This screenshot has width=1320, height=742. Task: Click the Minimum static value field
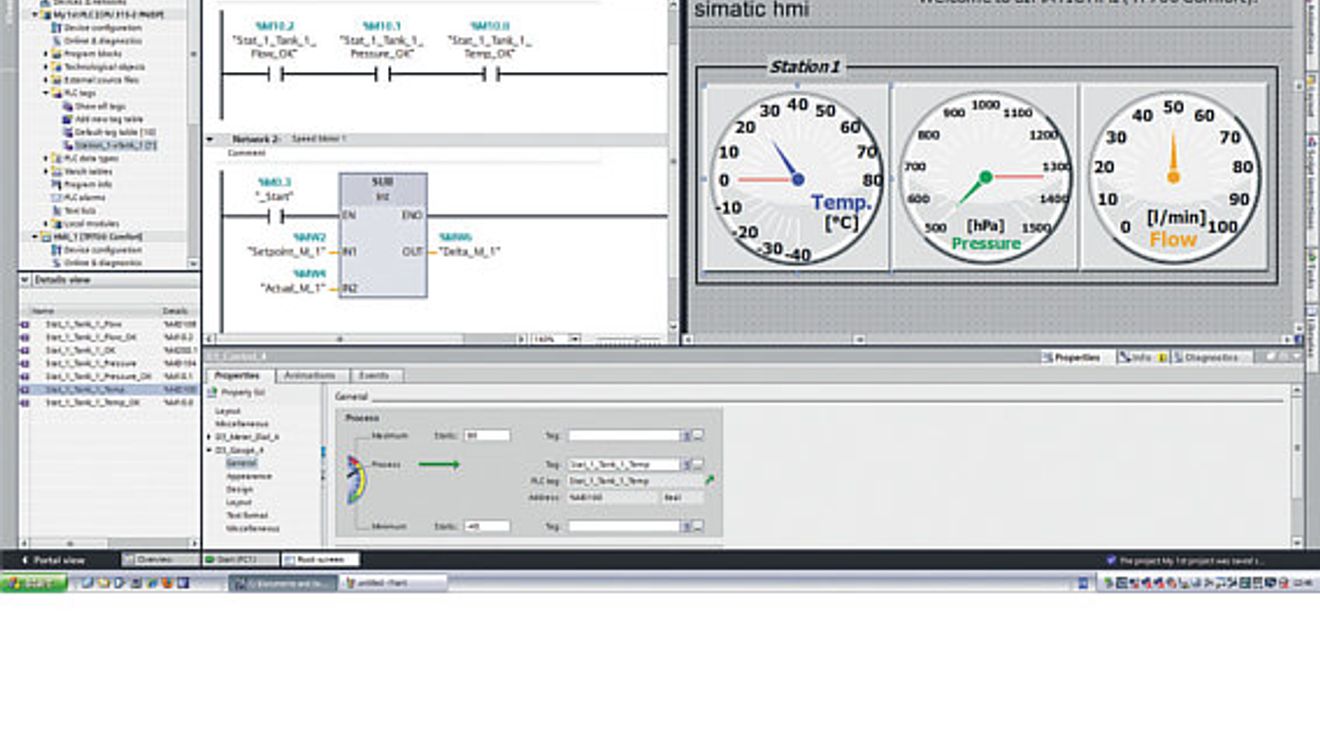(x=487, y=526)
